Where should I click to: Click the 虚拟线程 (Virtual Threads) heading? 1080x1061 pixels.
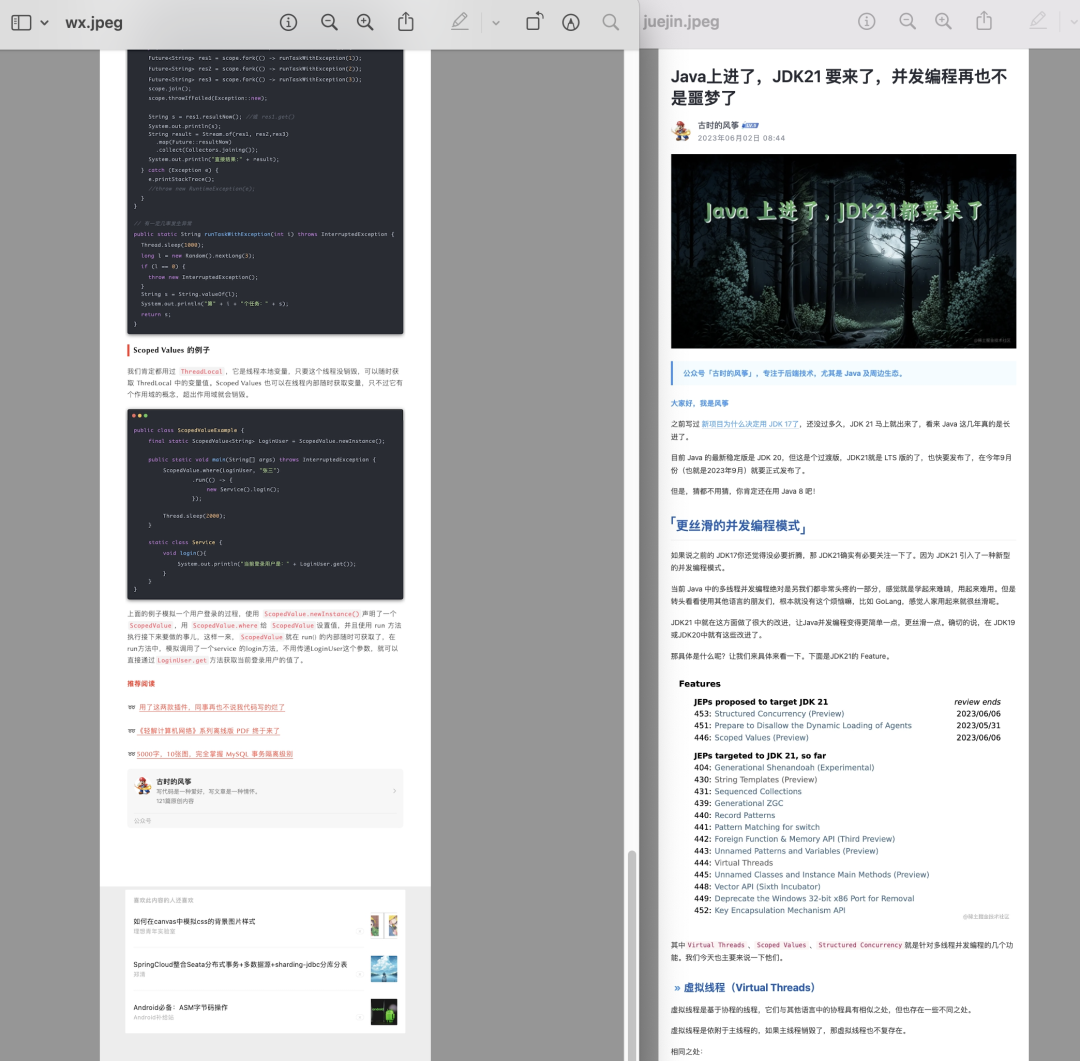pos(749,988)
